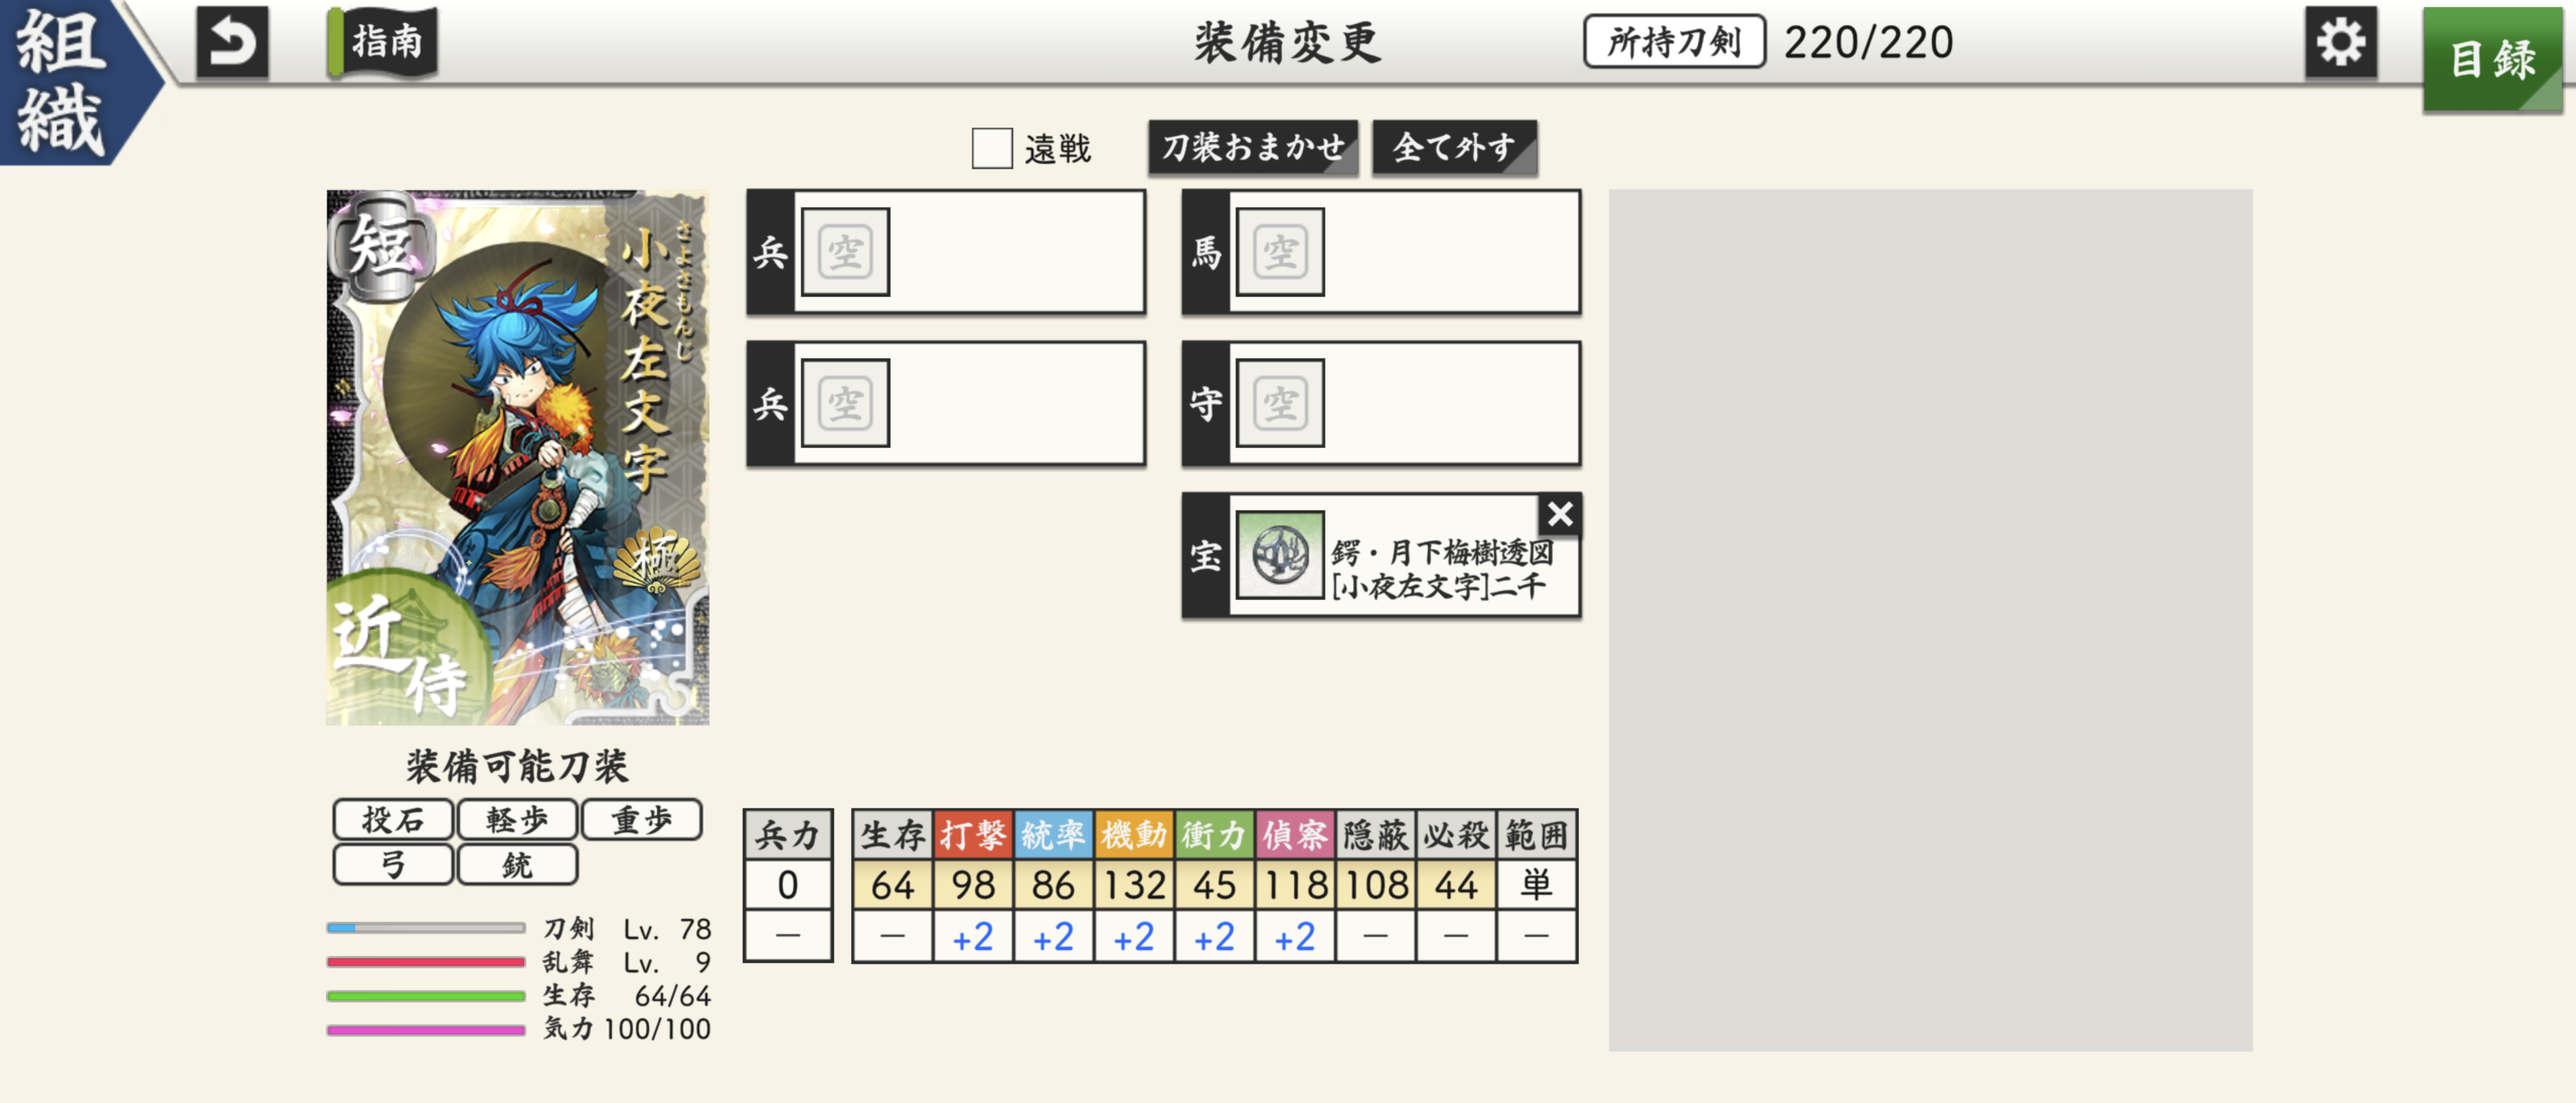Open the settings gear icon
This screenshot has width=2576, height=1103.
coord(2340,42)
